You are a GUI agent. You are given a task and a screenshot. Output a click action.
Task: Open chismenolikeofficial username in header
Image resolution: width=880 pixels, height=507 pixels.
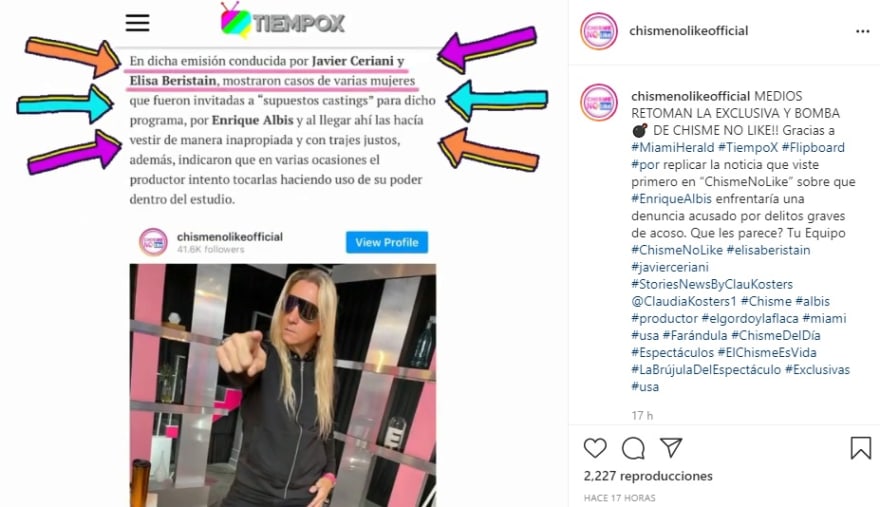pos(689,31)
